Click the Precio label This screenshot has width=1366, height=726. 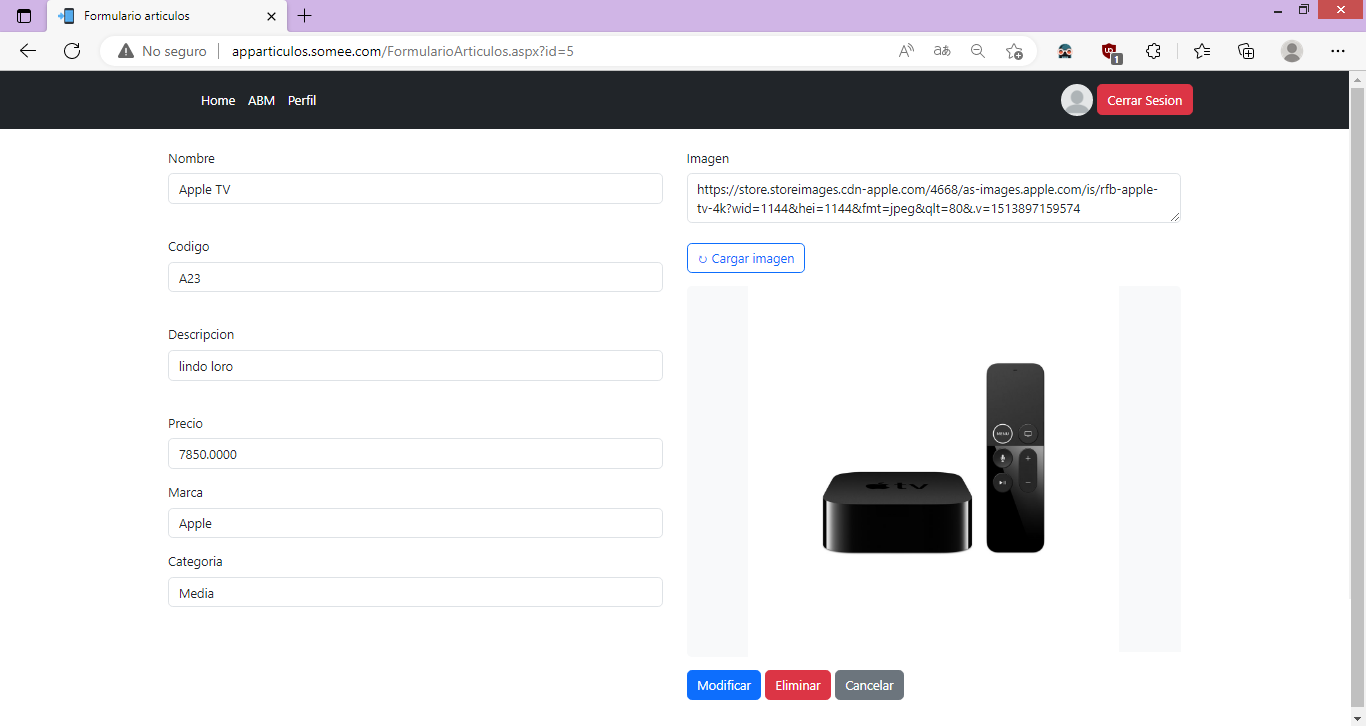[185, 423]
